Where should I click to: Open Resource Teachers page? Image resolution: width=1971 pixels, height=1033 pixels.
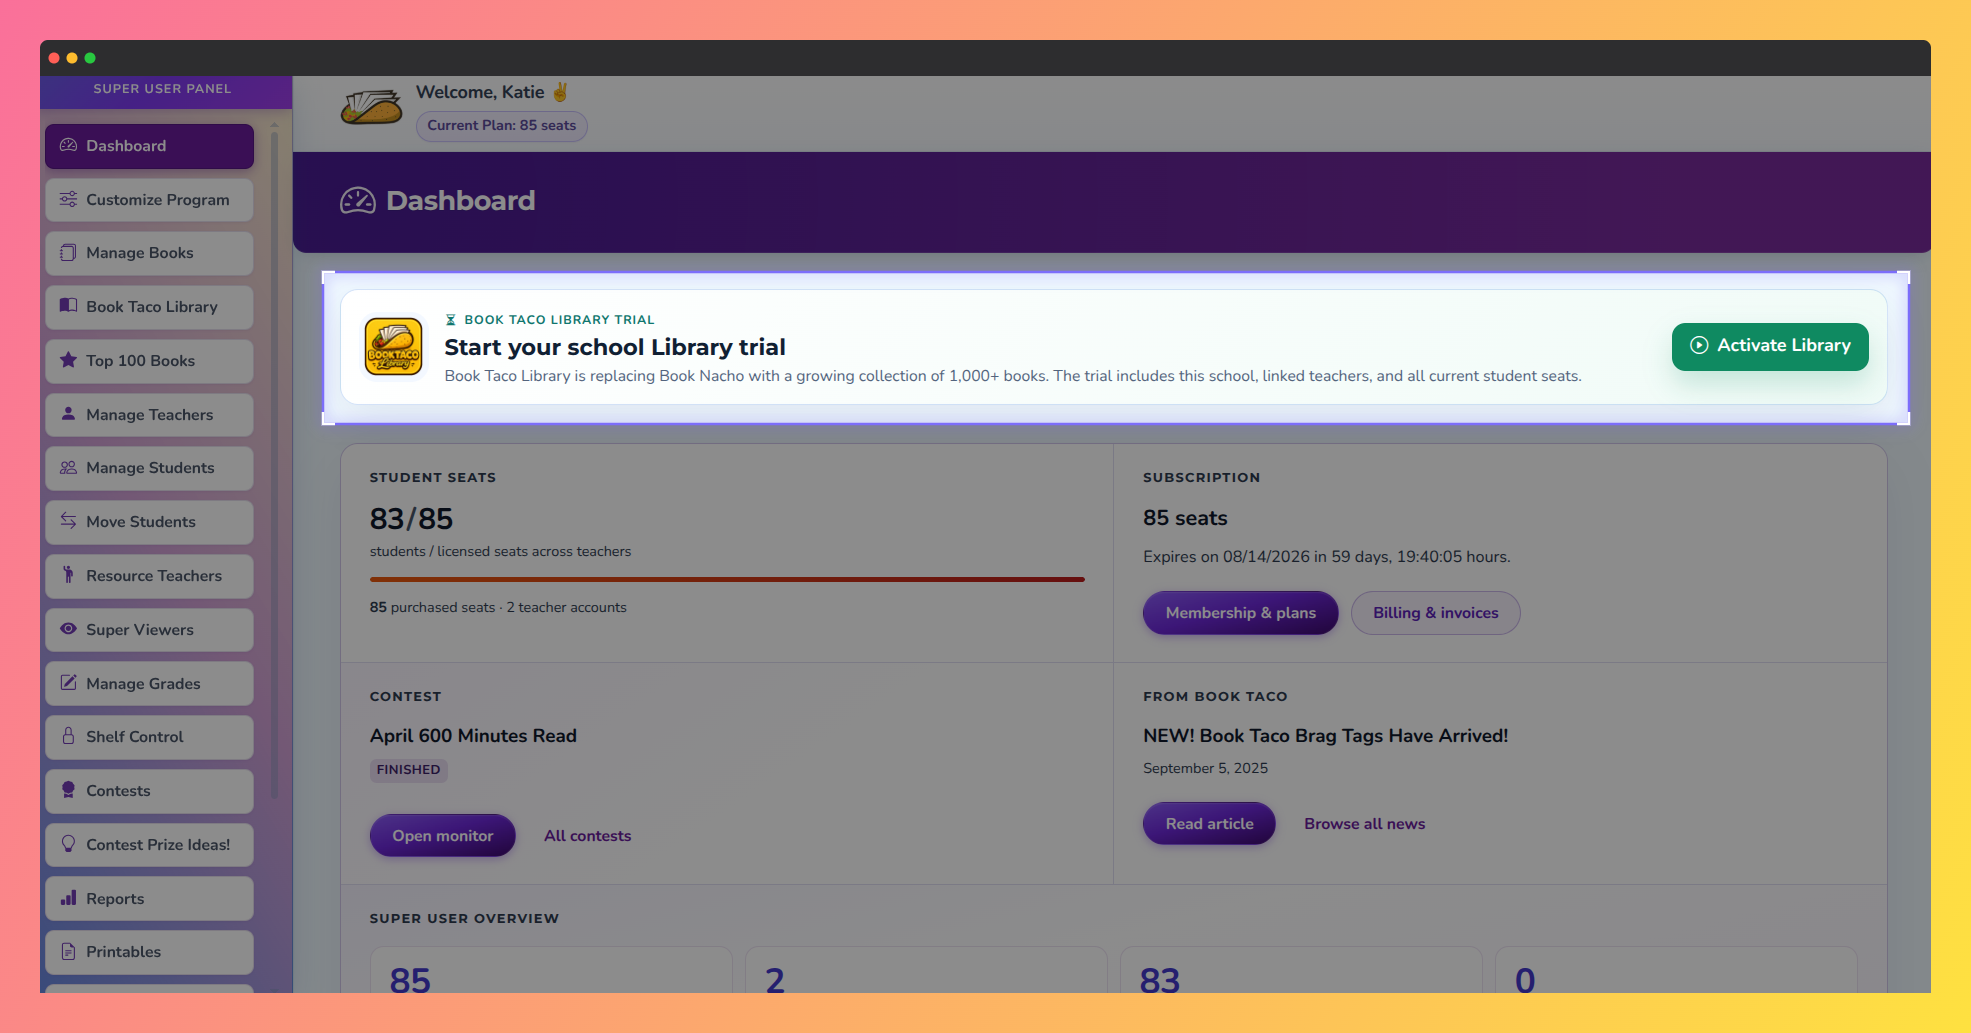[x=149, y=575]
